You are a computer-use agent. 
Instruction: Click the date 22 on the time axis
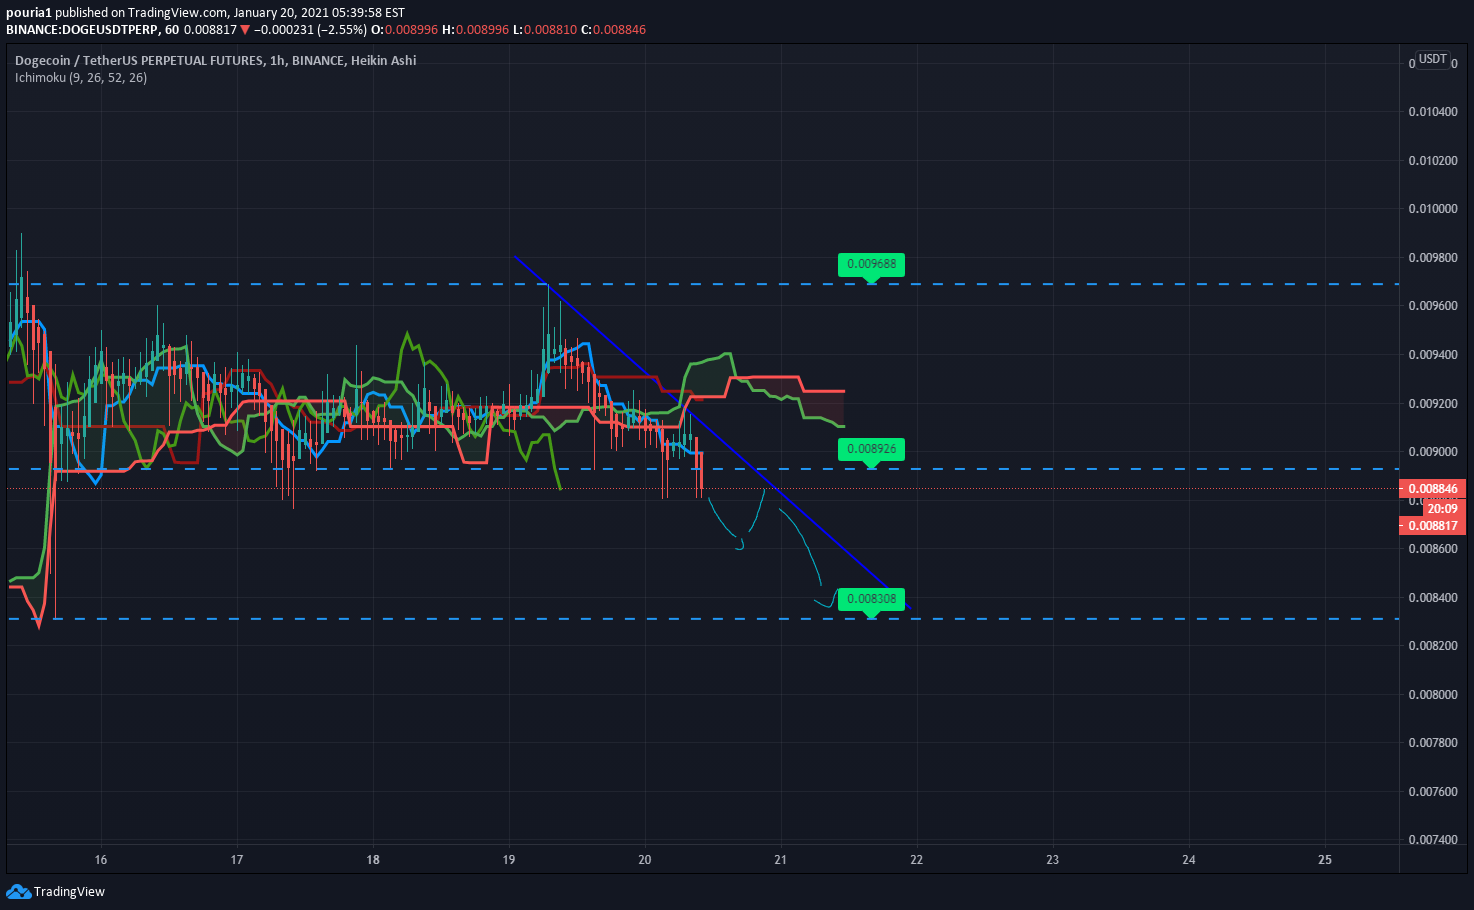[916, 859]
